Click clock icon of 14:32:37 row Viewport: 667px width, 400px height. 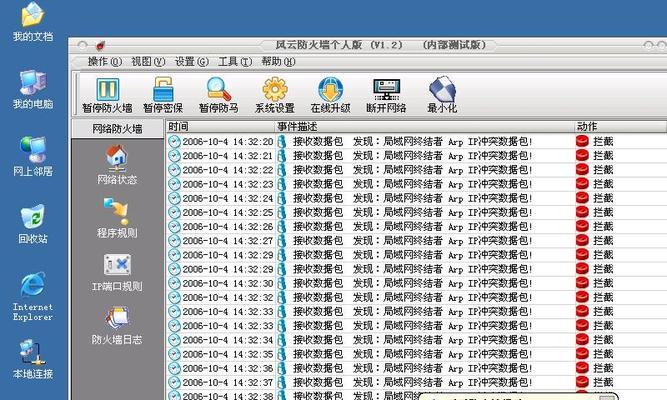[174, 382]
